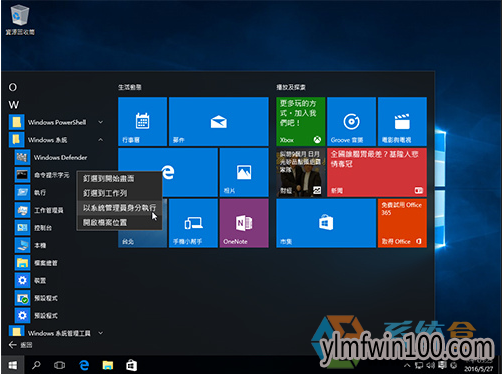Launch 命令提示字元 (Command Prompt) in app list
This screenshot has width=504, height=374.
43,175
